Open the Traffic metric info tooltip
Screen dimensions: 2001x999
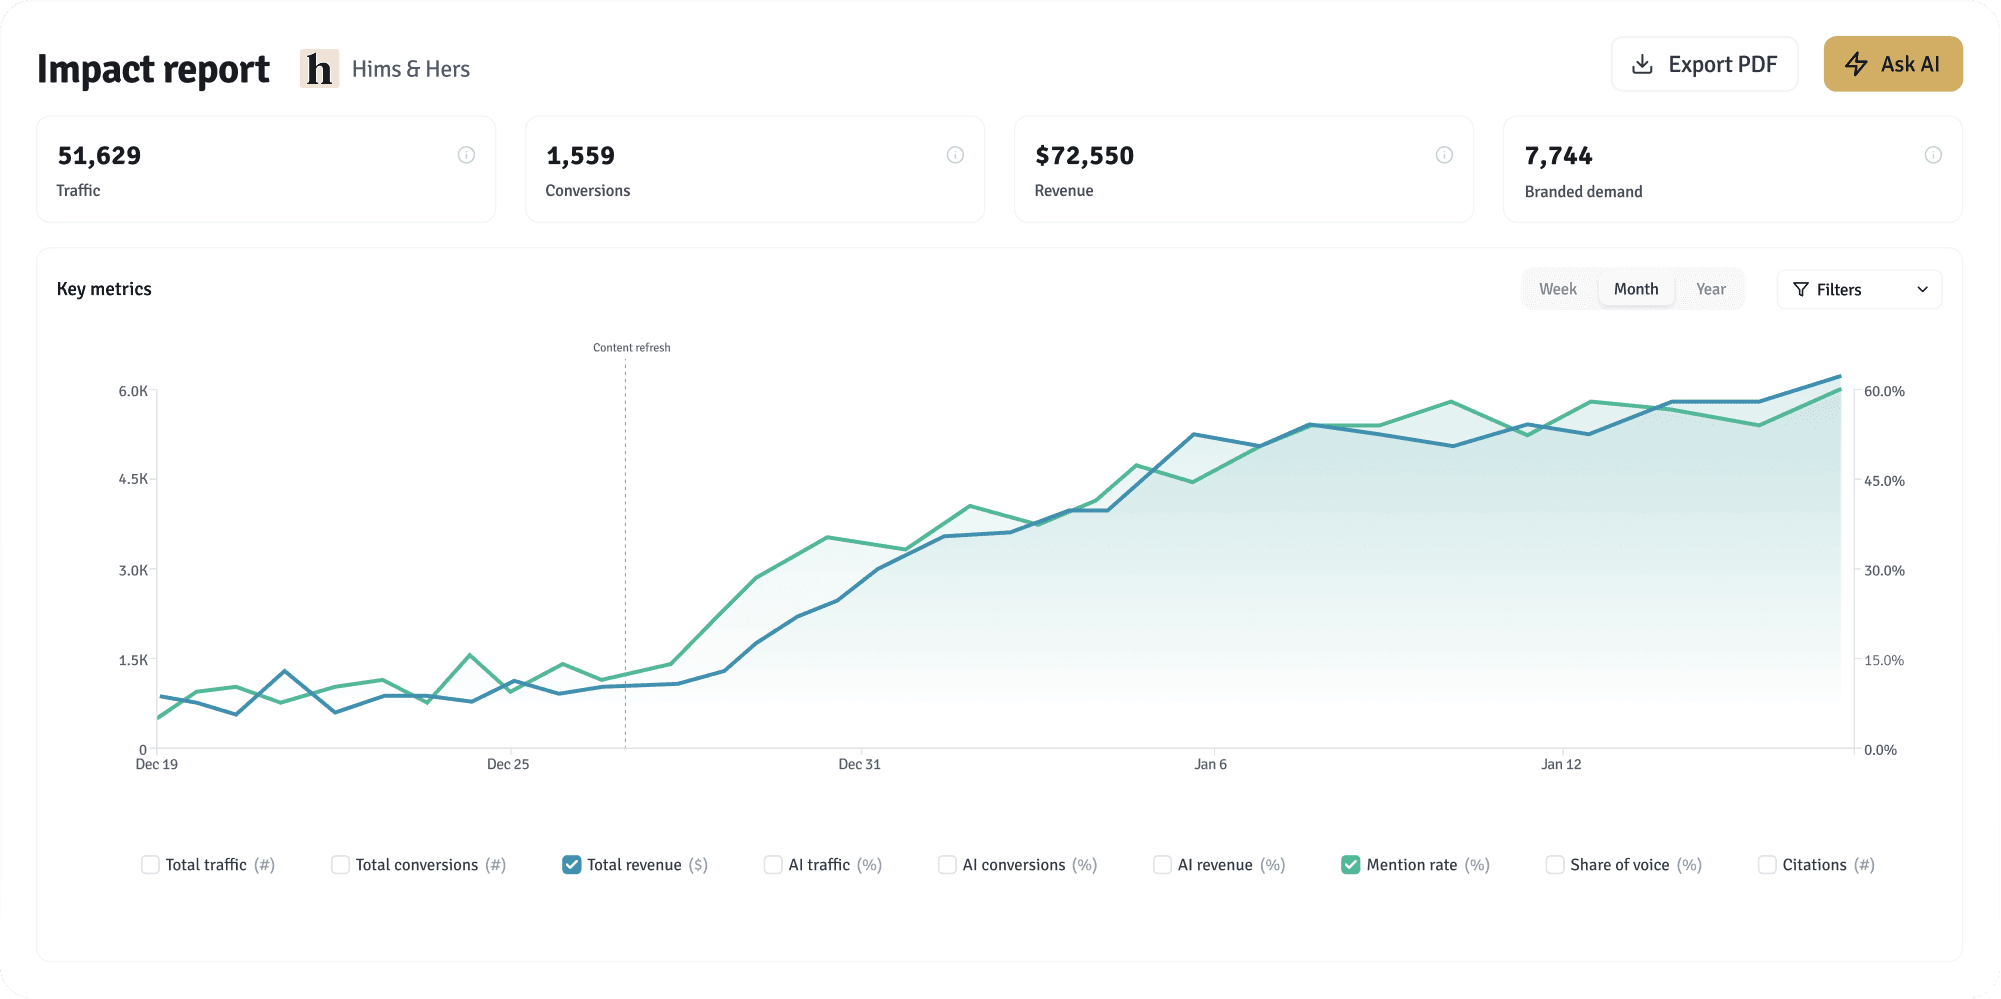pos(466,154)
